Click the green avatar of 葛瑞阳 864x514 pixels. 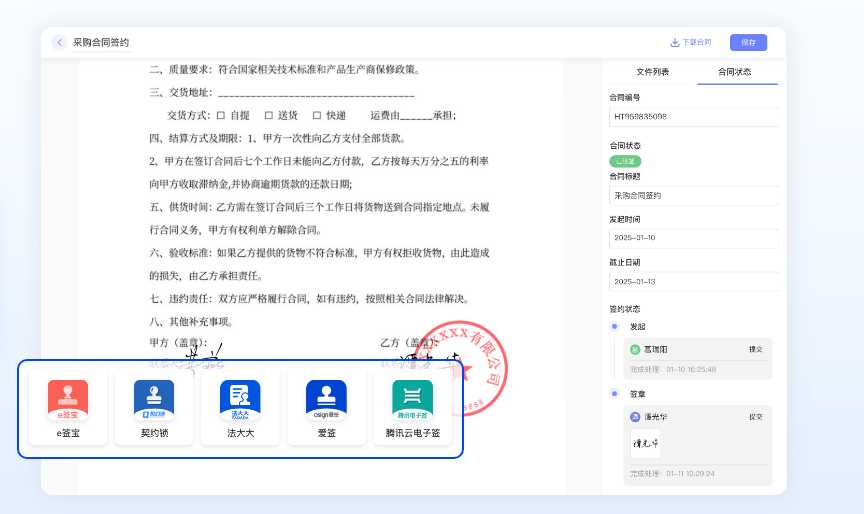(634, 349)
